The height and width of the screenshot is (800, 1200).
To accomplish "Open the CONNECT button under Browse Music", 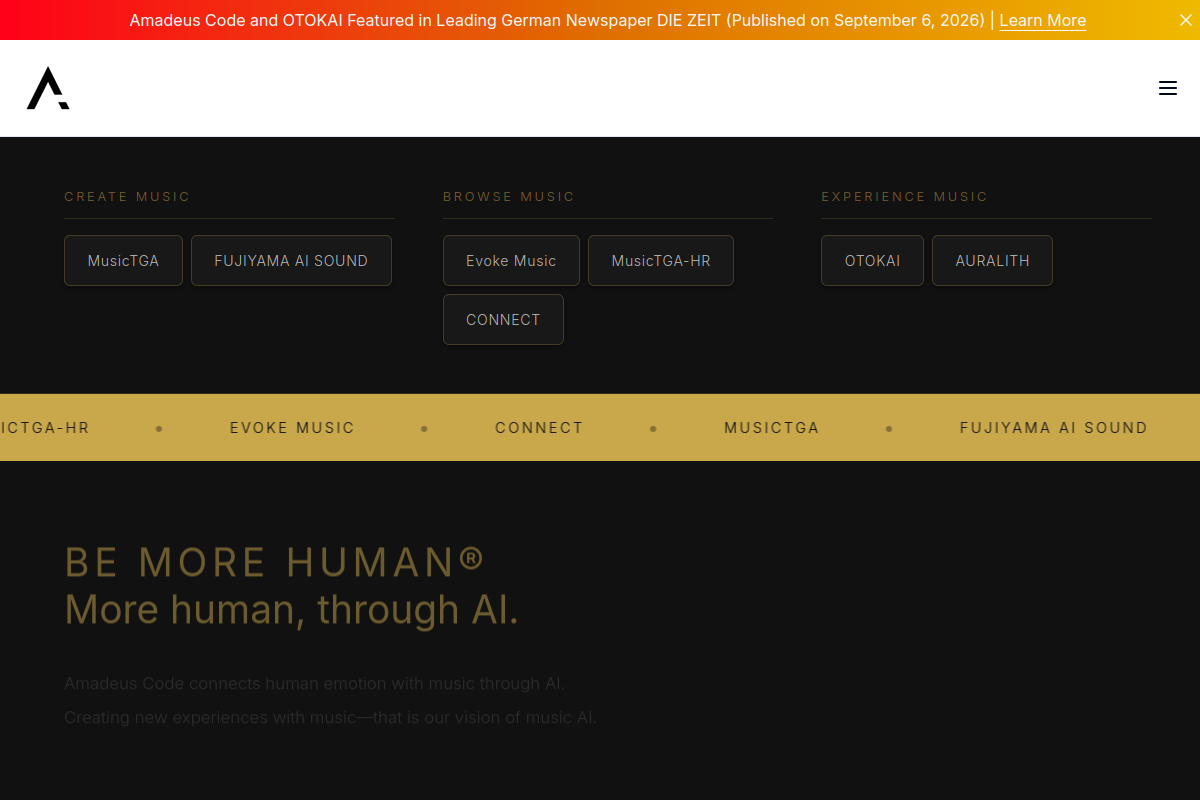I will coord(503,319).
